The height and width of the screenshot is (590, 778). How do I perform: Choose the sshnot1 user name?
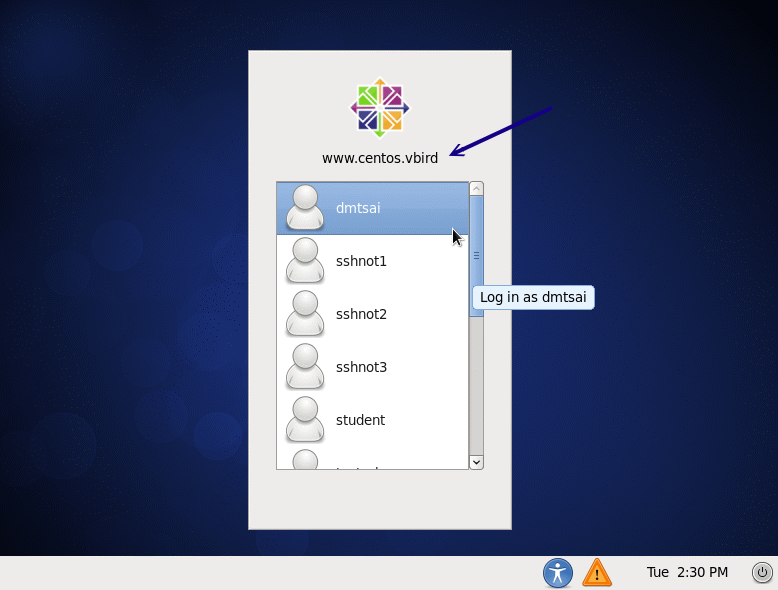pos(361,261)
